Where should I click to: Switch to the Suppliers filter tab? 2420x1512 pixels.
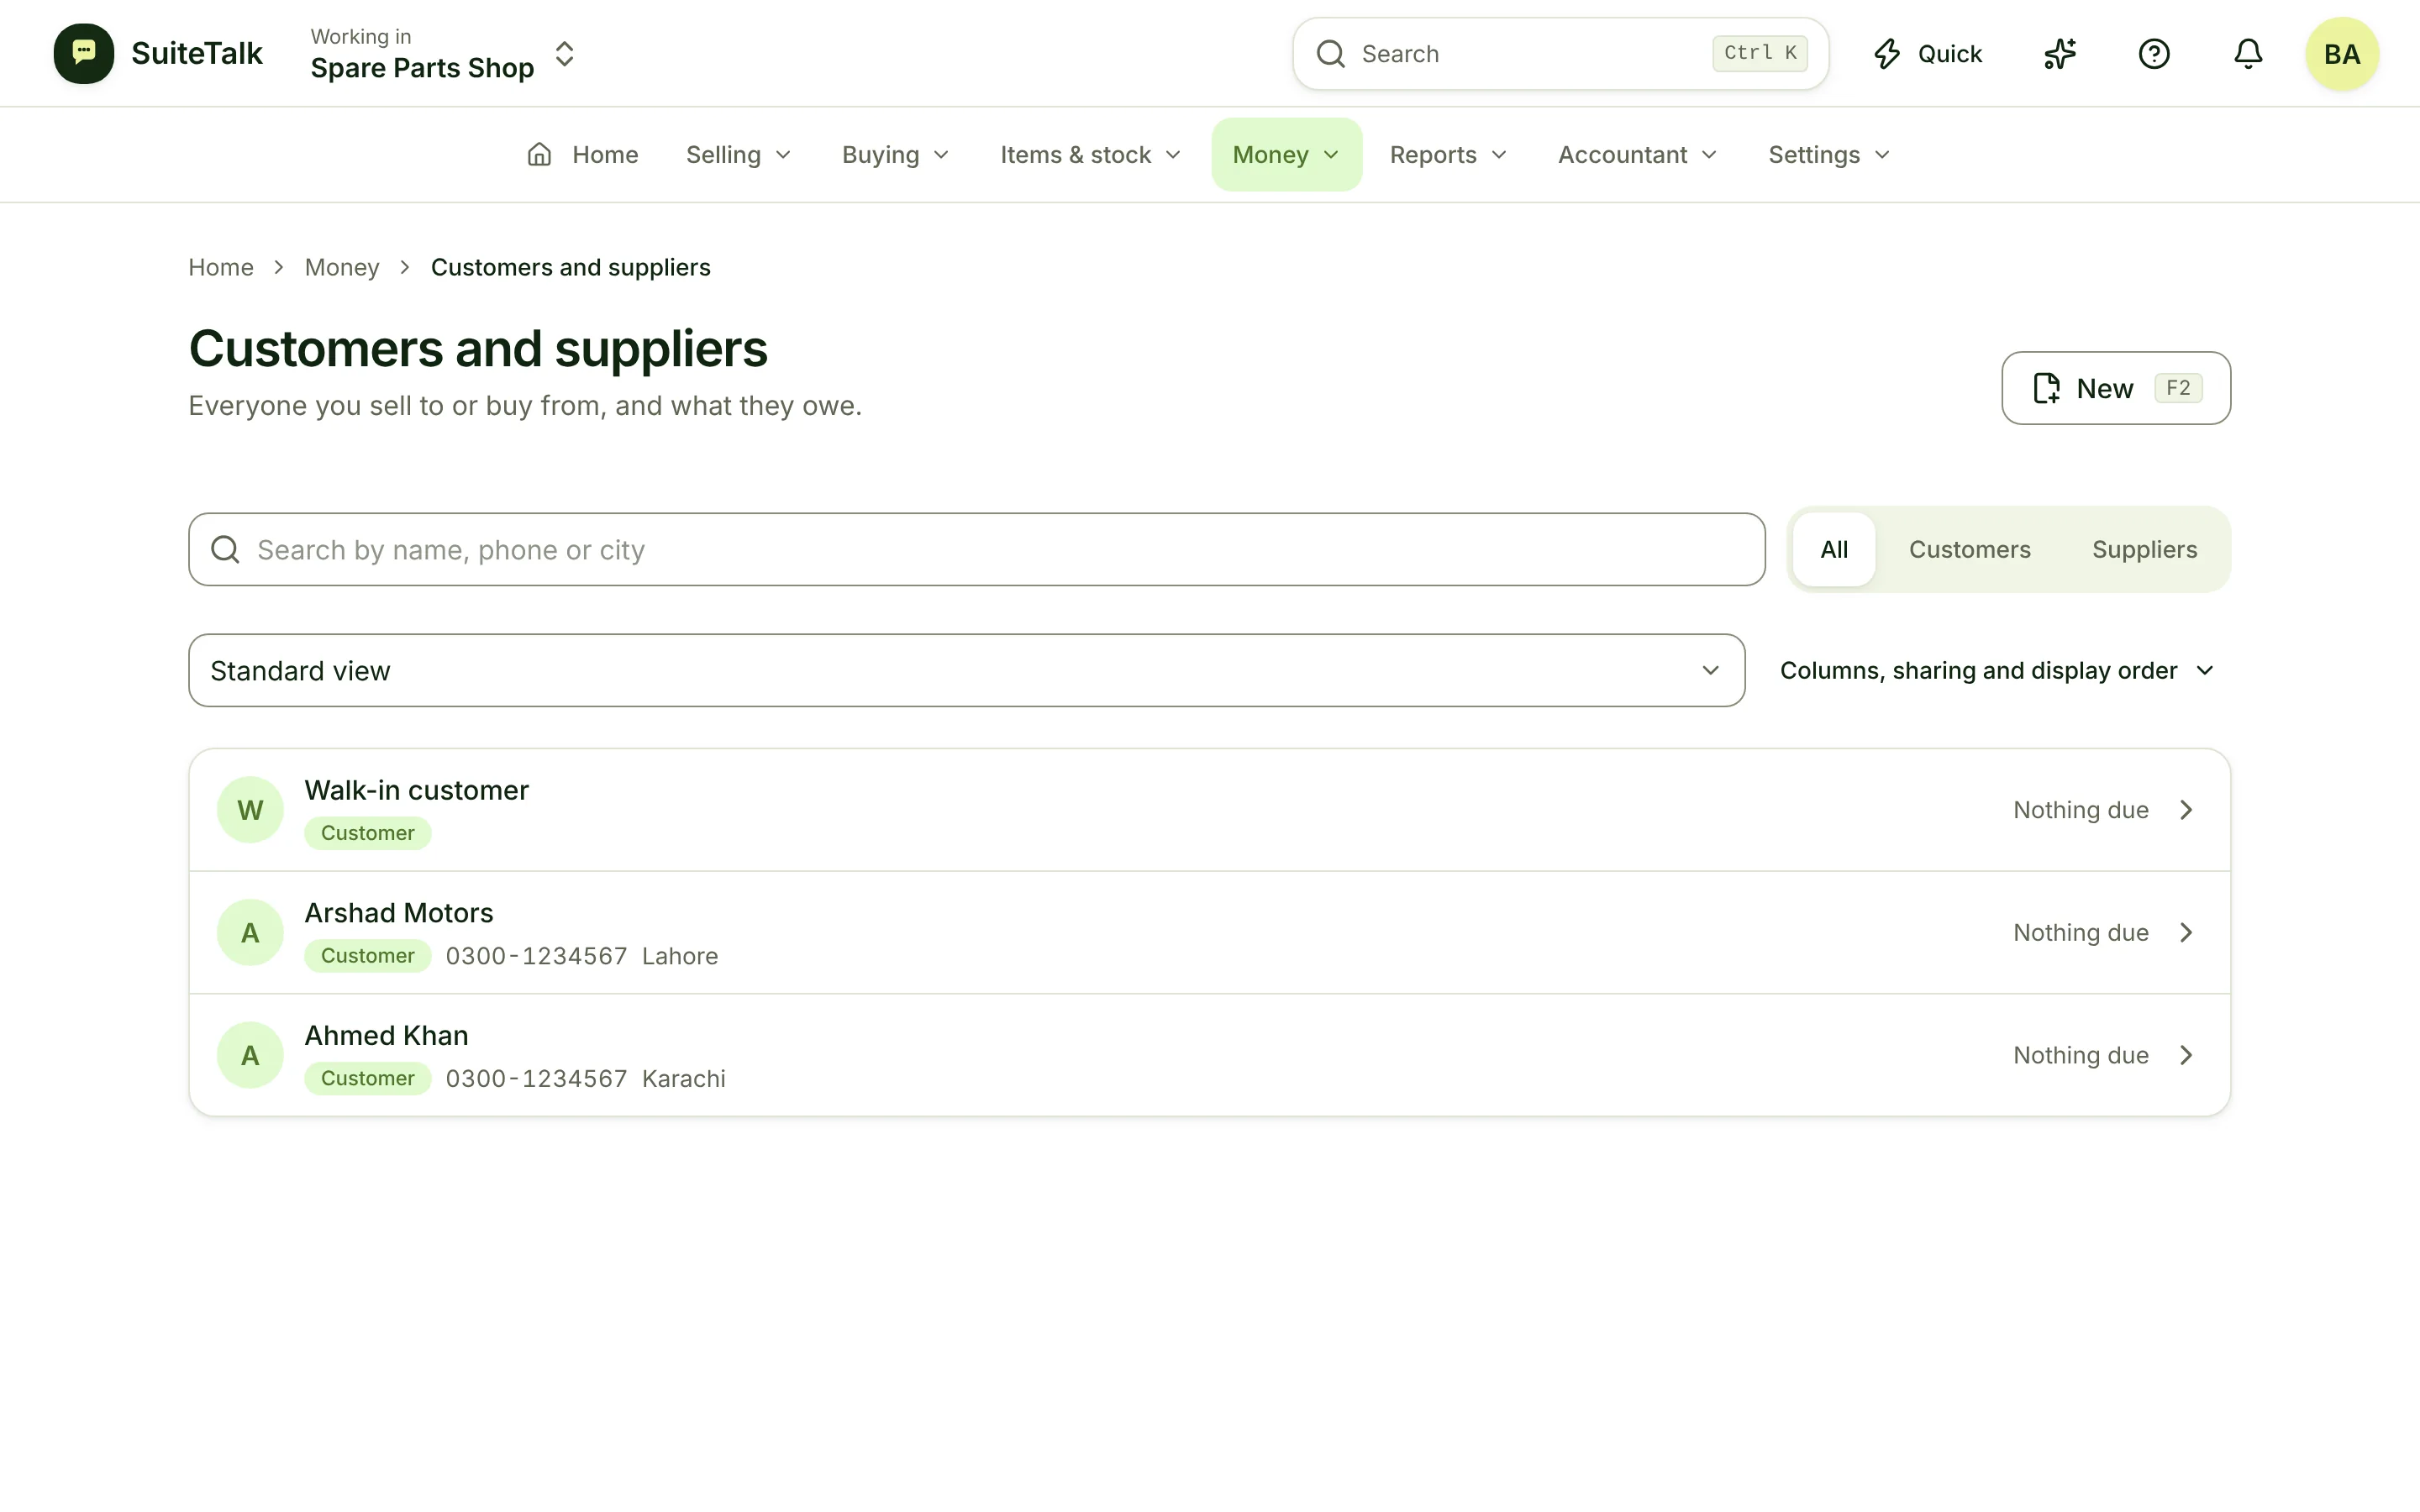click(x=2144, y=550)
